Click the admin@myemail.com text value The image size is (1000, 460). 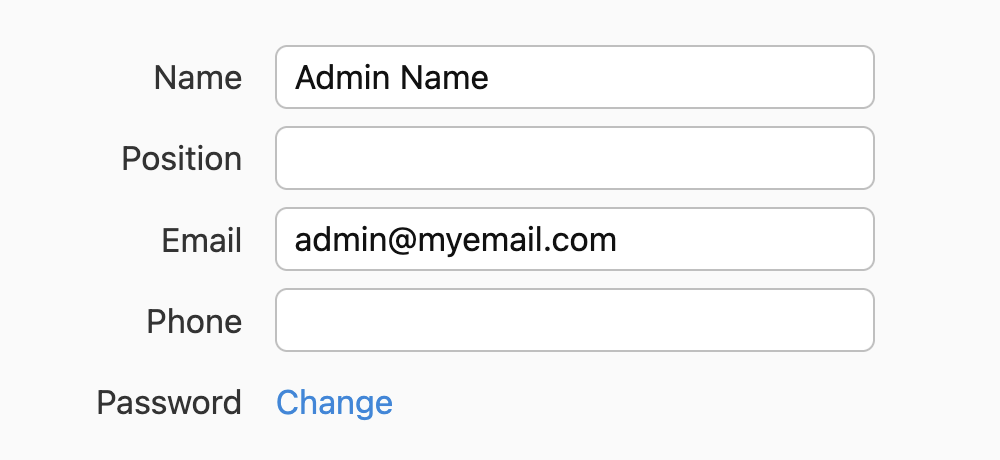pos(455,240)
